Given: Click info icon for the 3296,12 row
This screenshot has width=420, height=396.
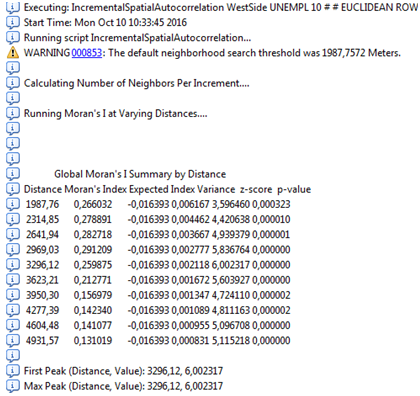Looking at the screenshot, I should coord(13,265).
